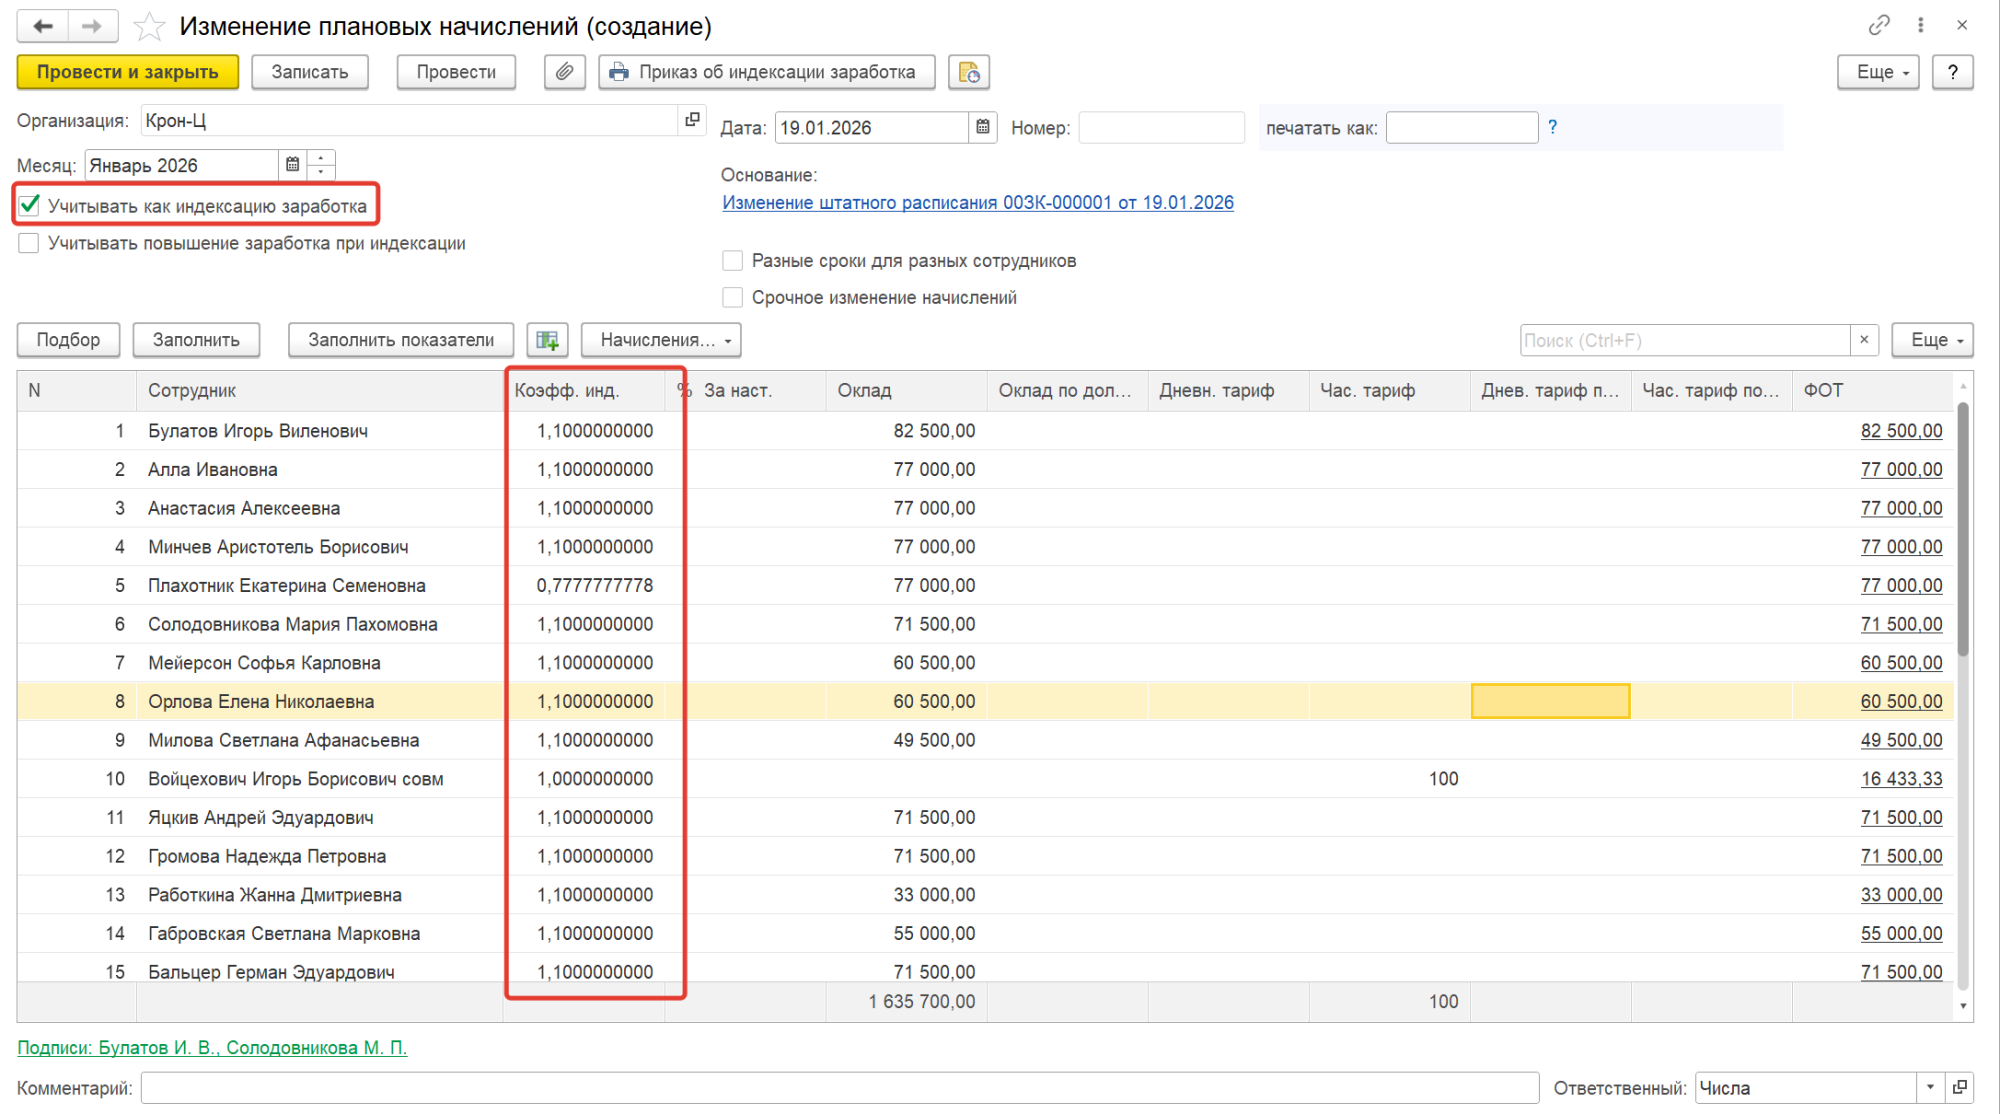Uncheck Учитывать как индексацию заработка
Screen dimensions: 2000x1114
click(x=30, y=206)
